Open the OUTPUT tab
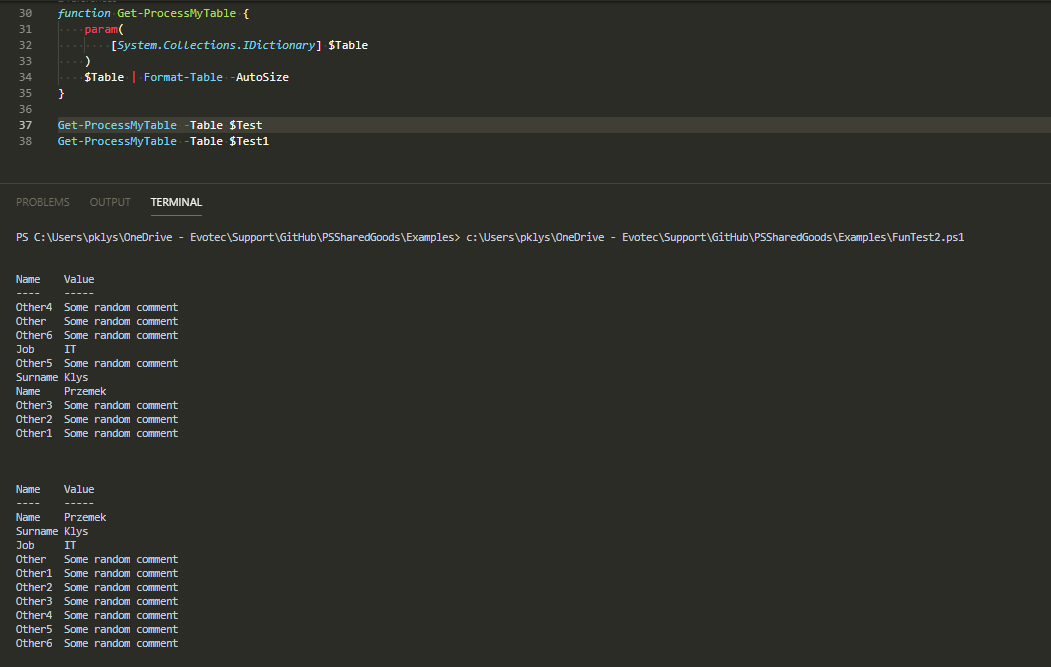 tap(109, 202)
